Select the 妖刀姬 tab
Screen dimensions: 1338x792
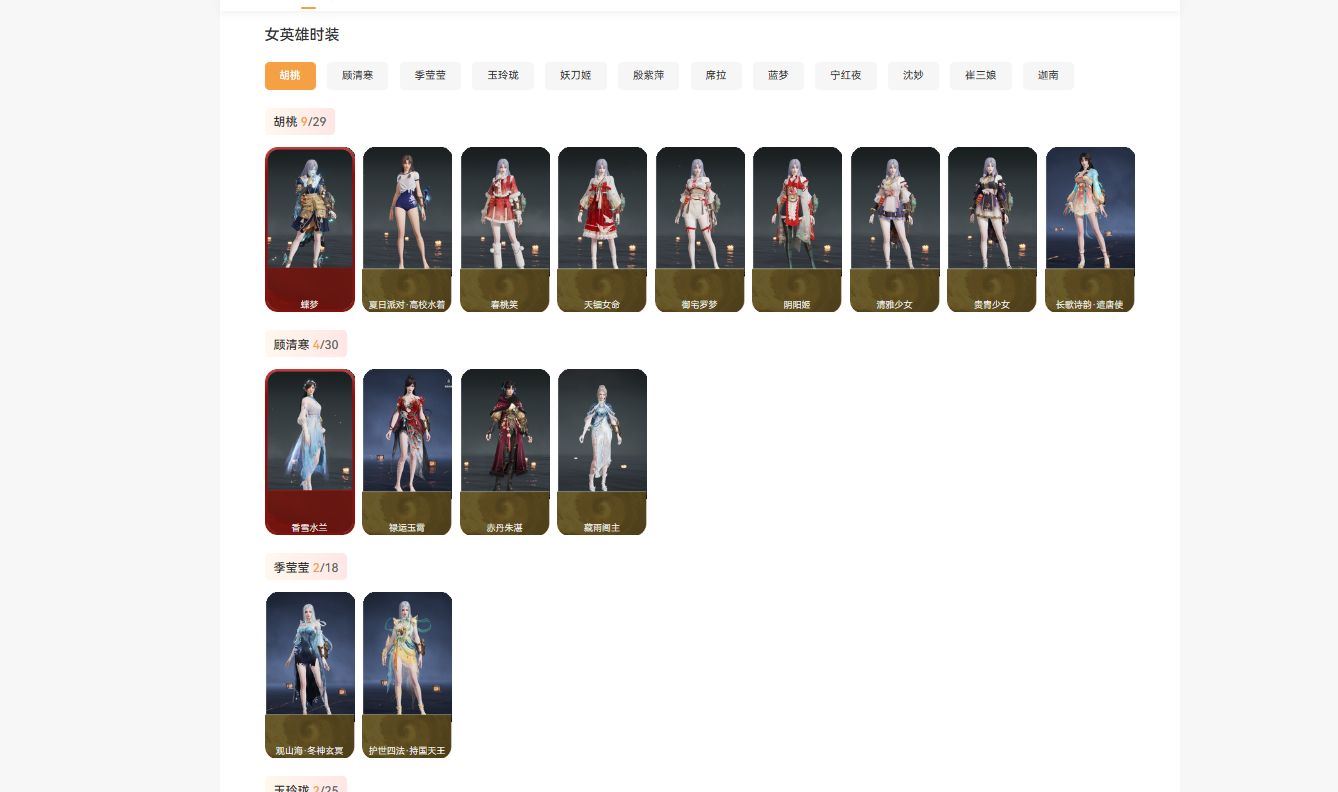point(575,76)
